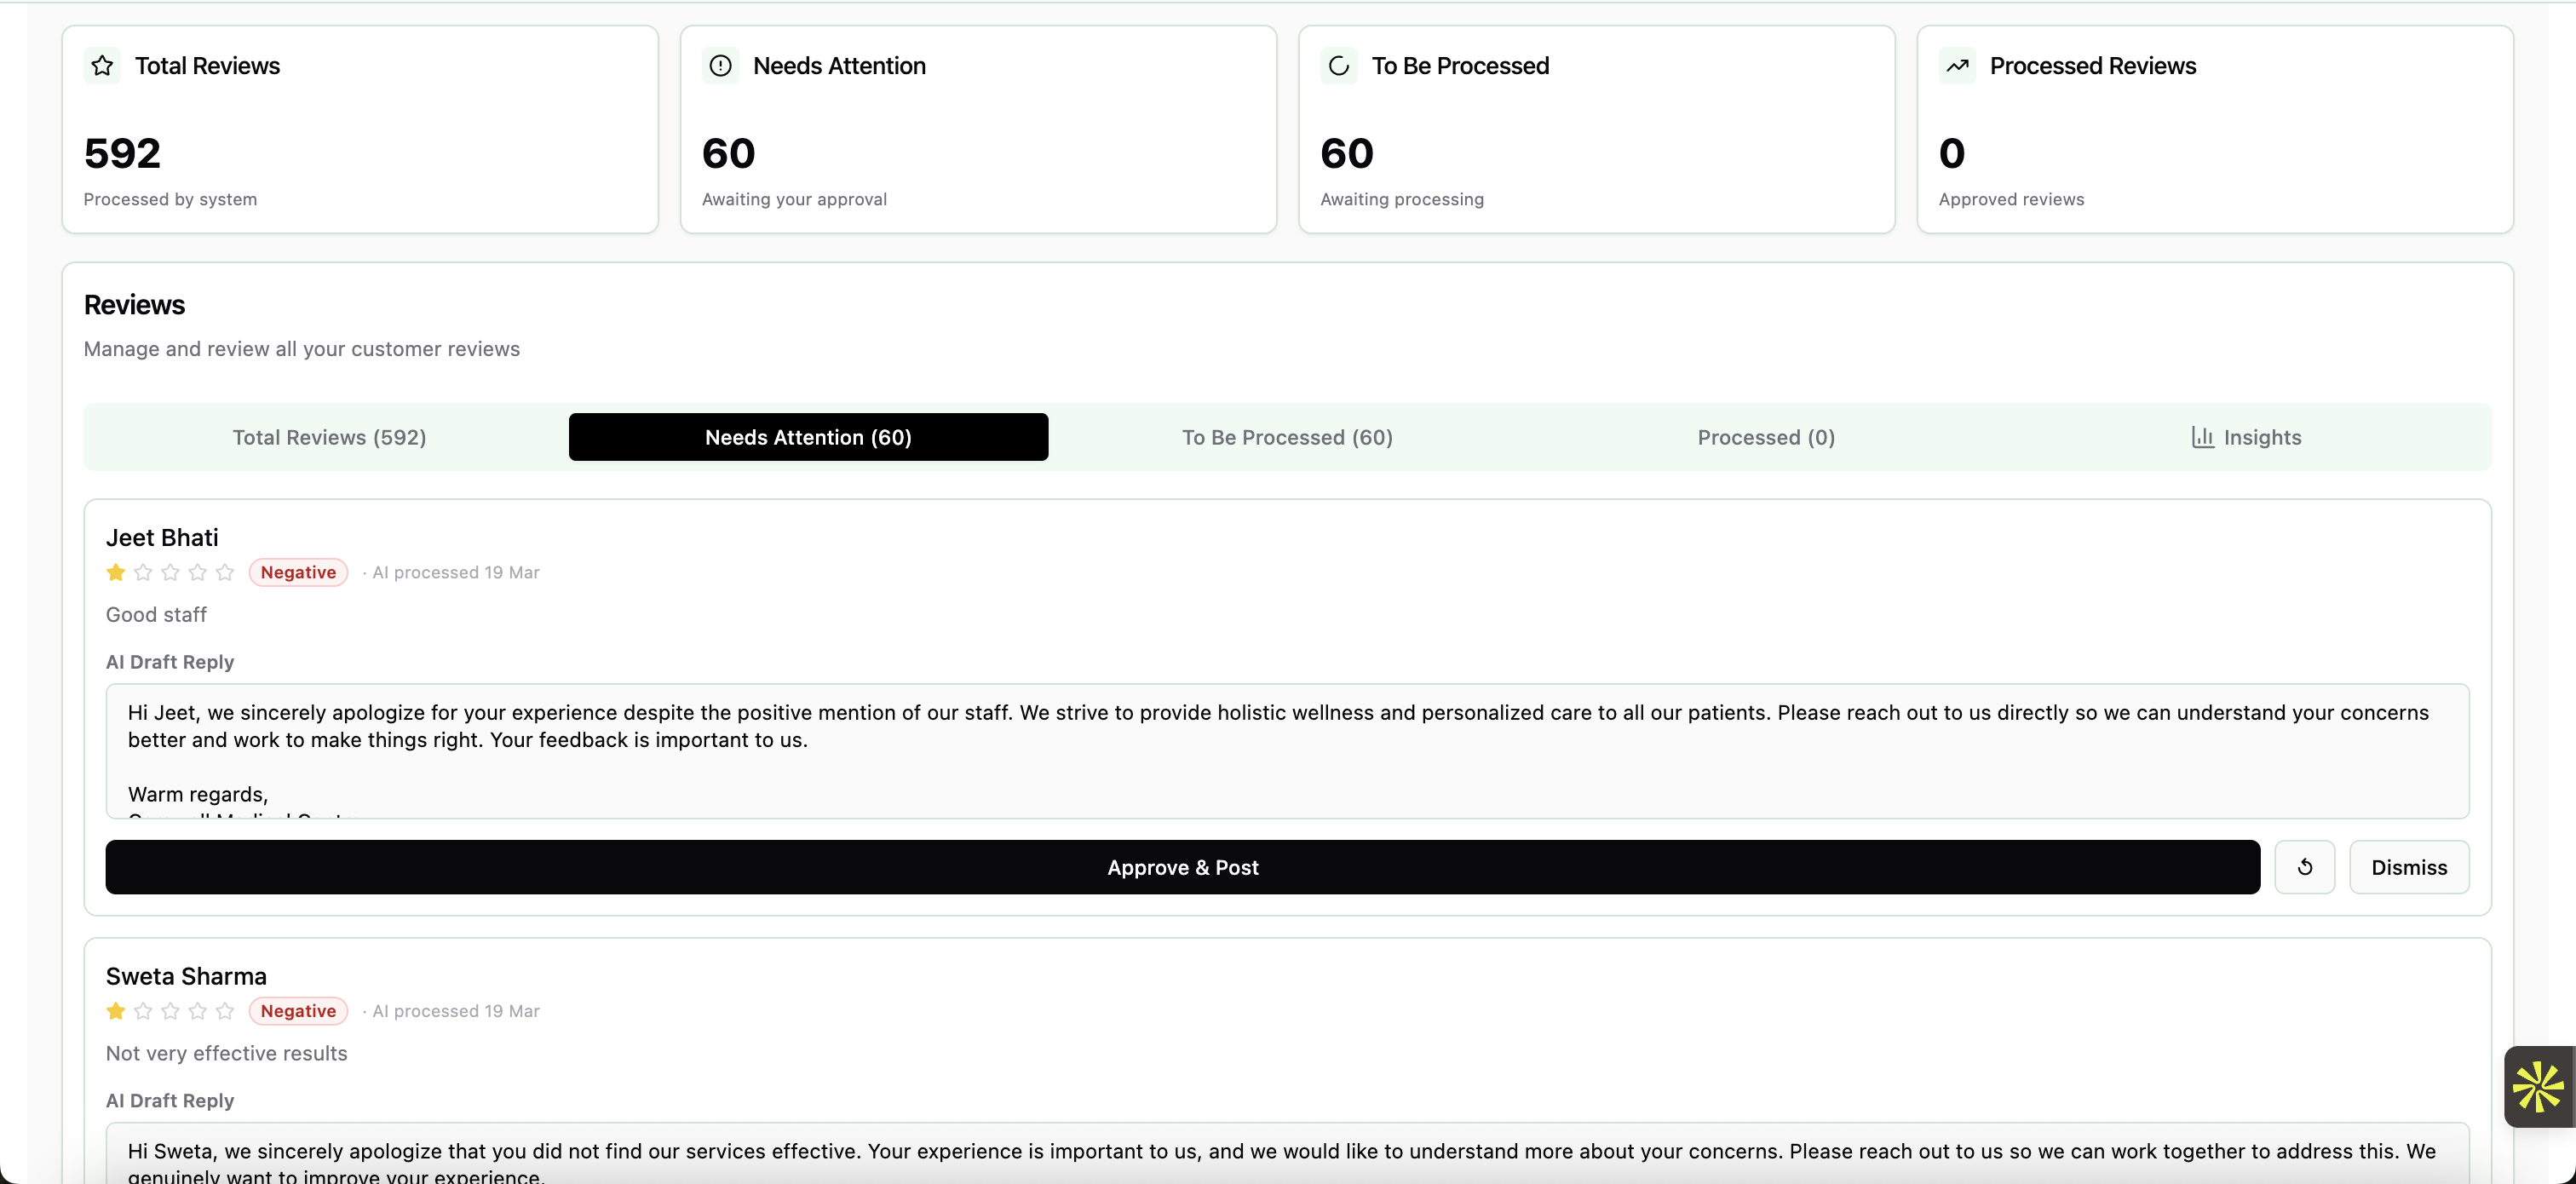Click the fifth star in Sweta Sharma's rating
2576x1184 pixels.
point(225,1011)
